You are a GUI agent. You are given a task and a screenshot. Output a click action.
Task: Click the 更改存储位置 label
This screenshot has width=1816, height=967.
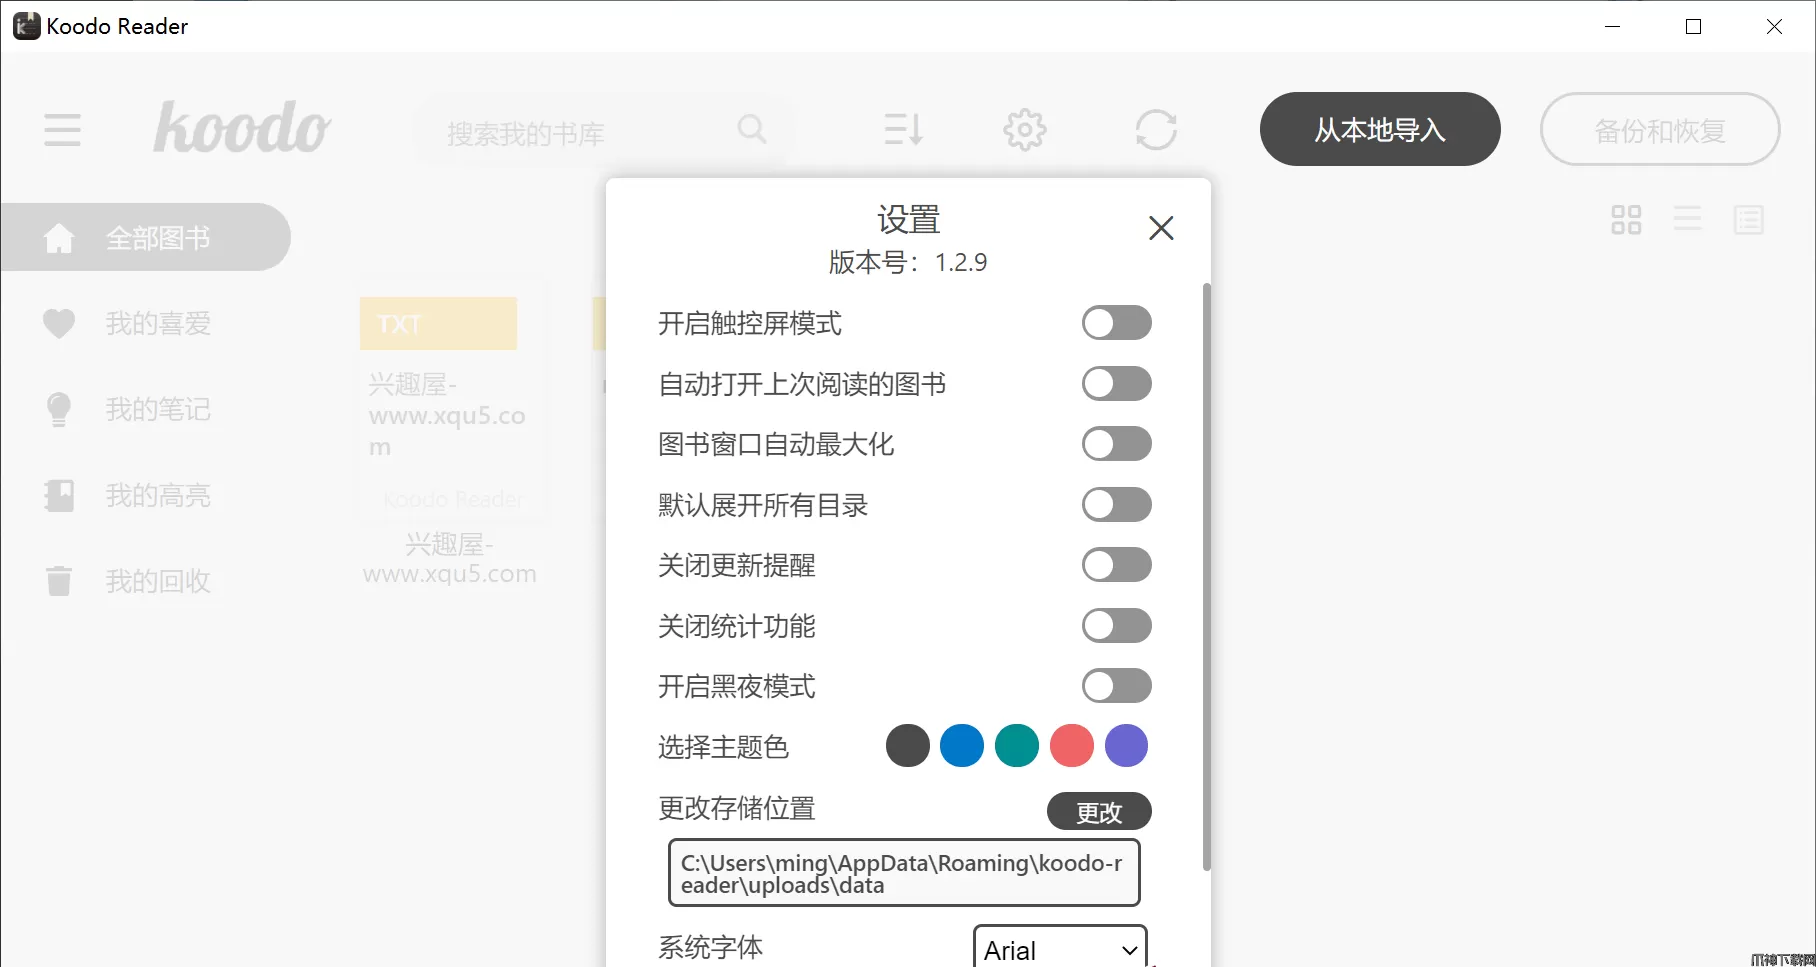point(737,808)
